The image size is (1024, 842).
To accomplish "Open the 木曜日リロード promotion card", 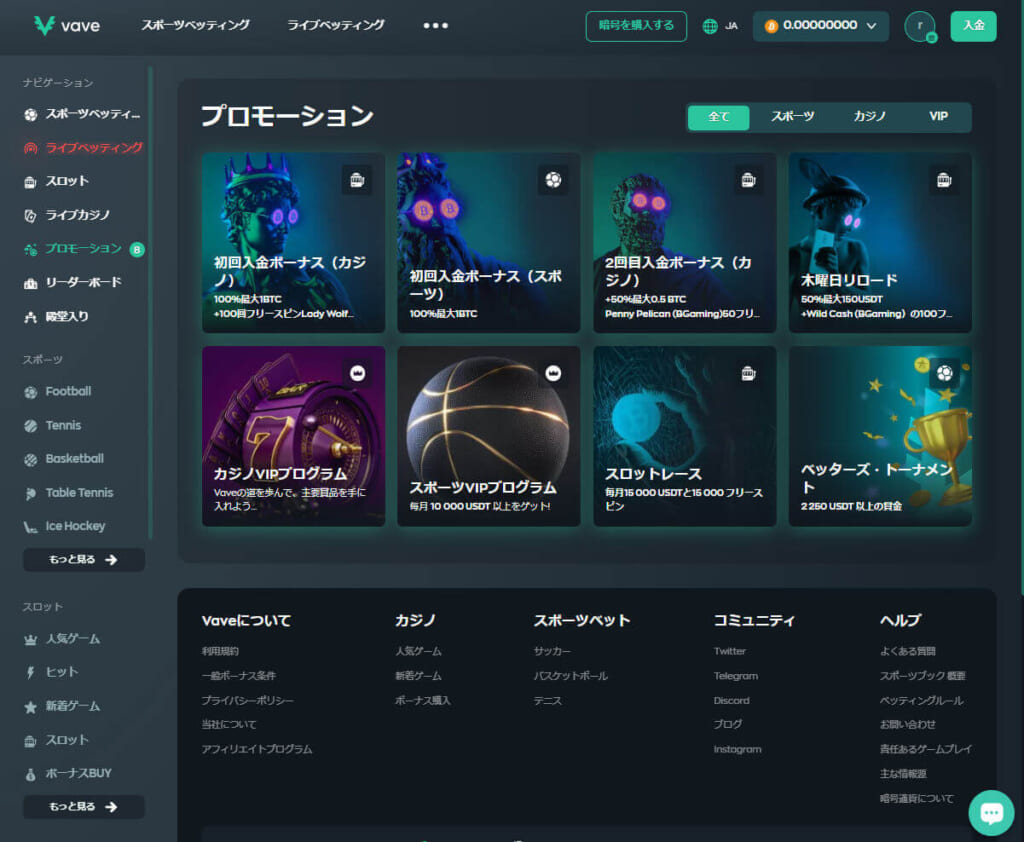I will pyautogui.click(x=880, y=242).
